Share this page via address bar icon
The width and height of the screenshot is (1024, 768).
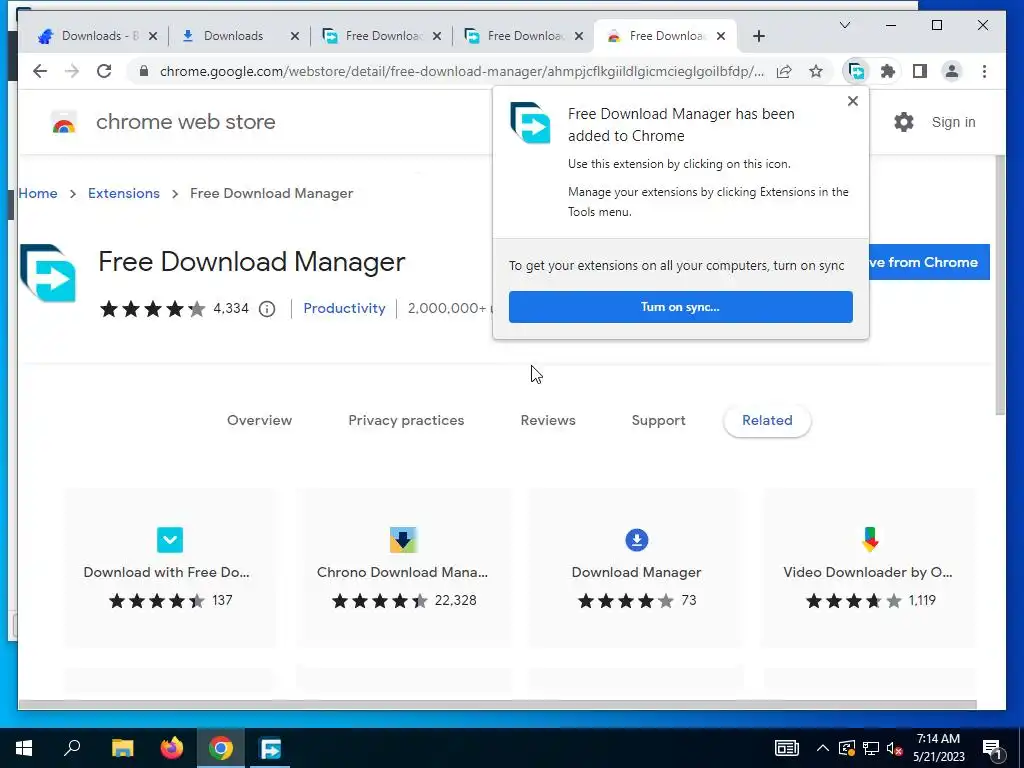pos(784,71)
